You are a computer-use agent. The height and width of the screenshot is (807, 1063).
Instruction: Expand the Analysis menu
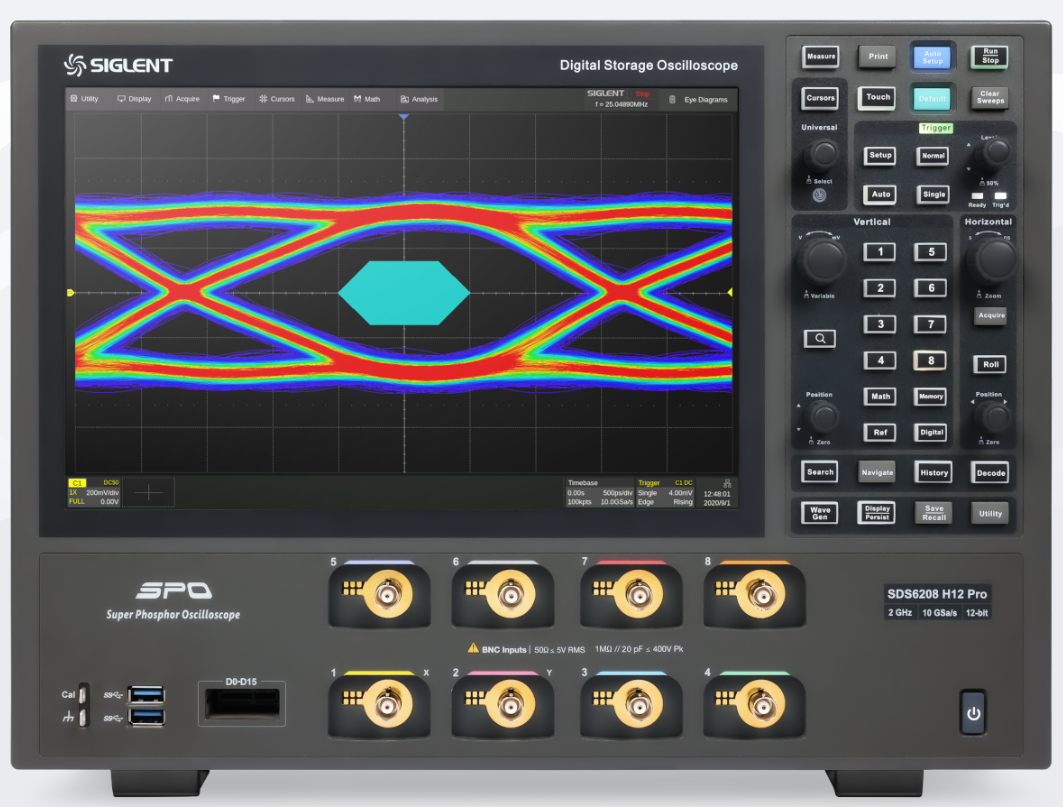point(419,99)
